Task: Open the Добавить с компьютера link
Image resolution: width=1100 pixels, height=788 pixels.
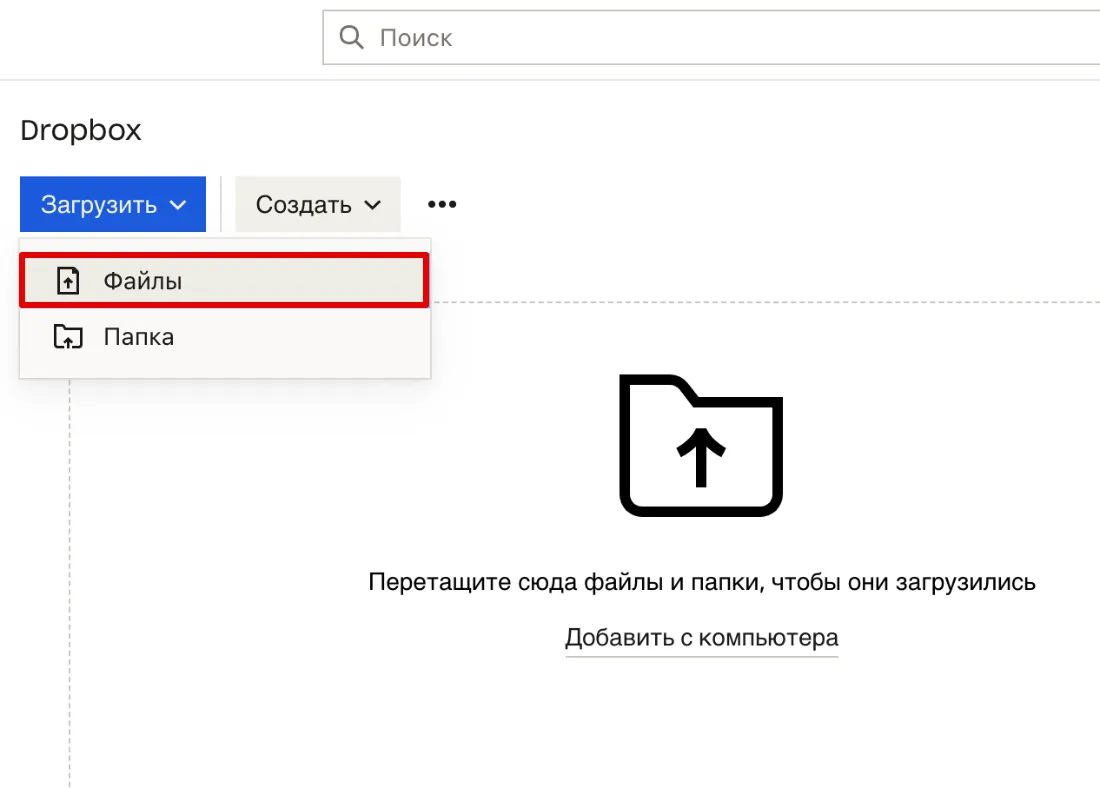Action: pos(702,638)
